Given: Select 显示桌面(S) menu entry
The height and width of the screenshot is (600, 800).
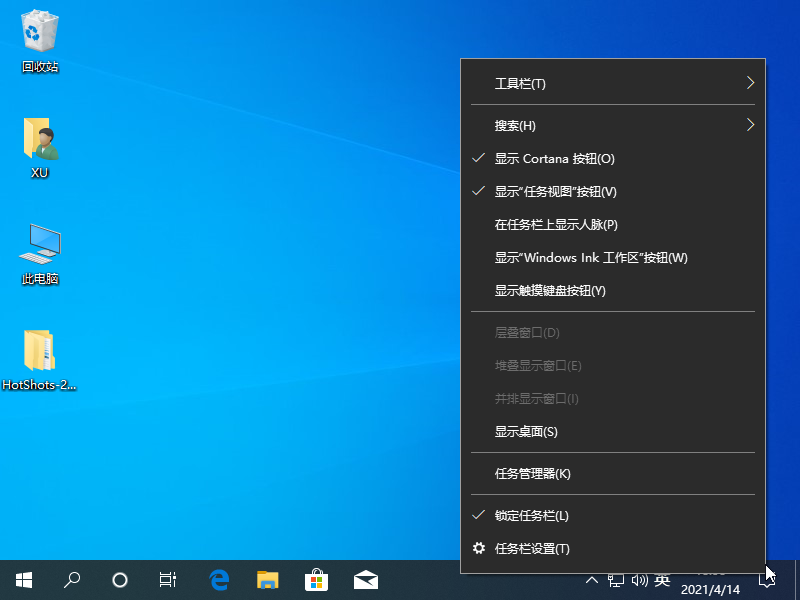Looking at the screenshot, I should pos(526,432).
